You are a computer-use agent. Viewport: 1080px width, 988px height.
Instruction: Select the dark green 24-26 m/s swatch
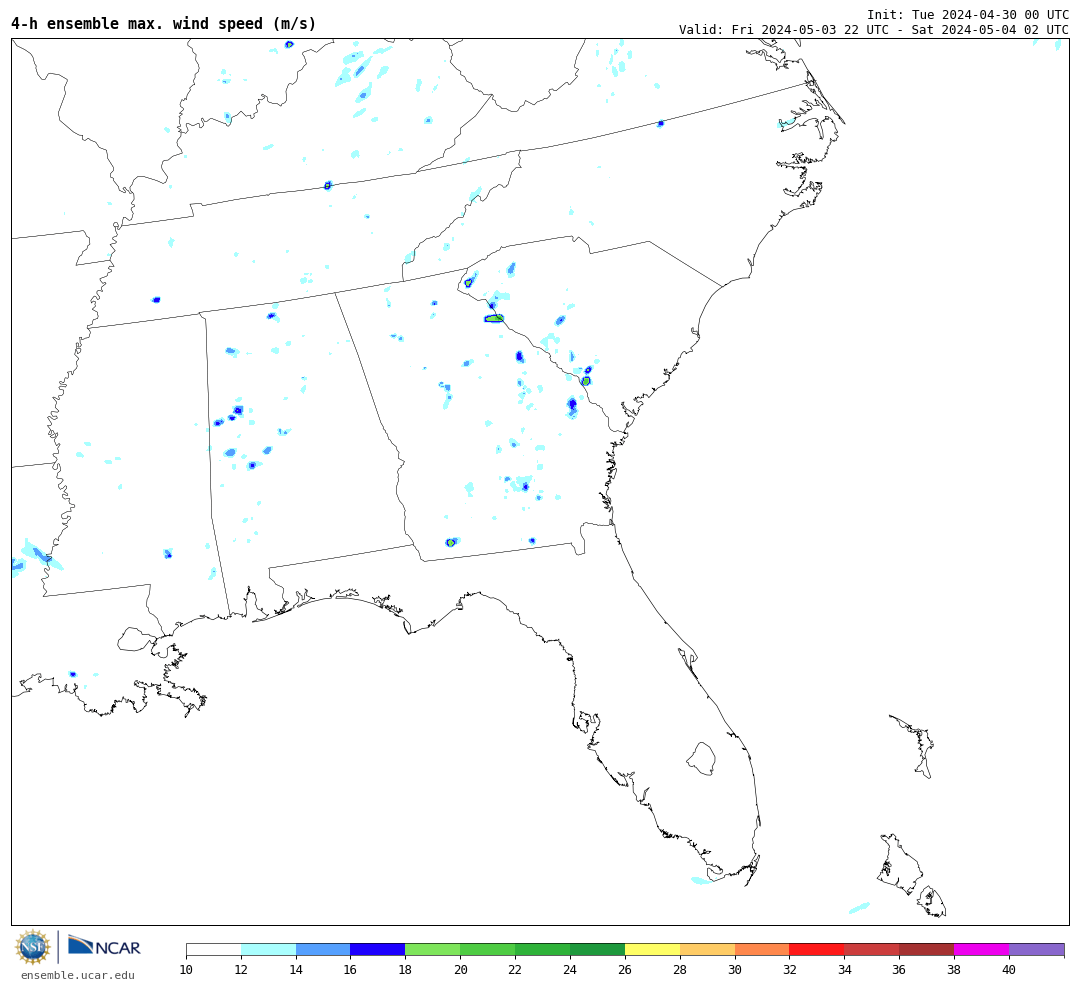coord(597,950)
